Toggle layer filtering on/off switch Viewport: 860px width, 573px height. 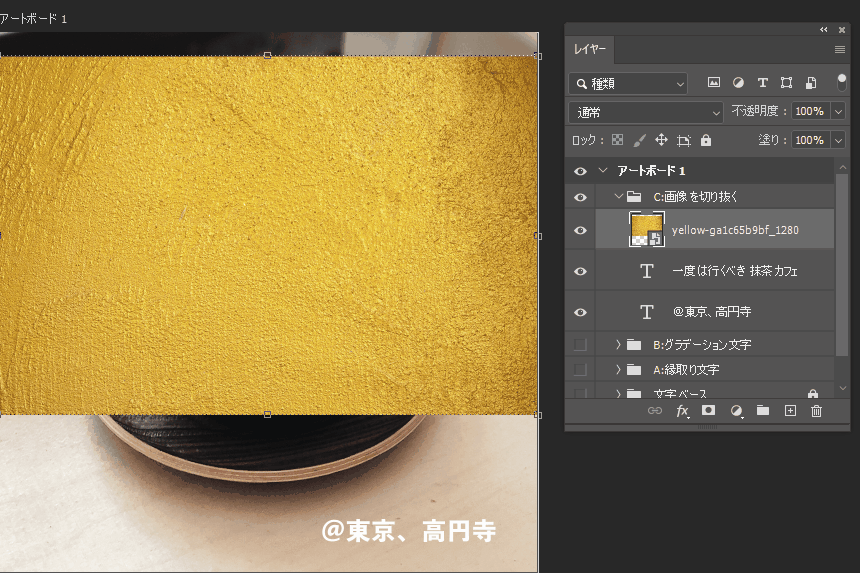coord(841,82)
